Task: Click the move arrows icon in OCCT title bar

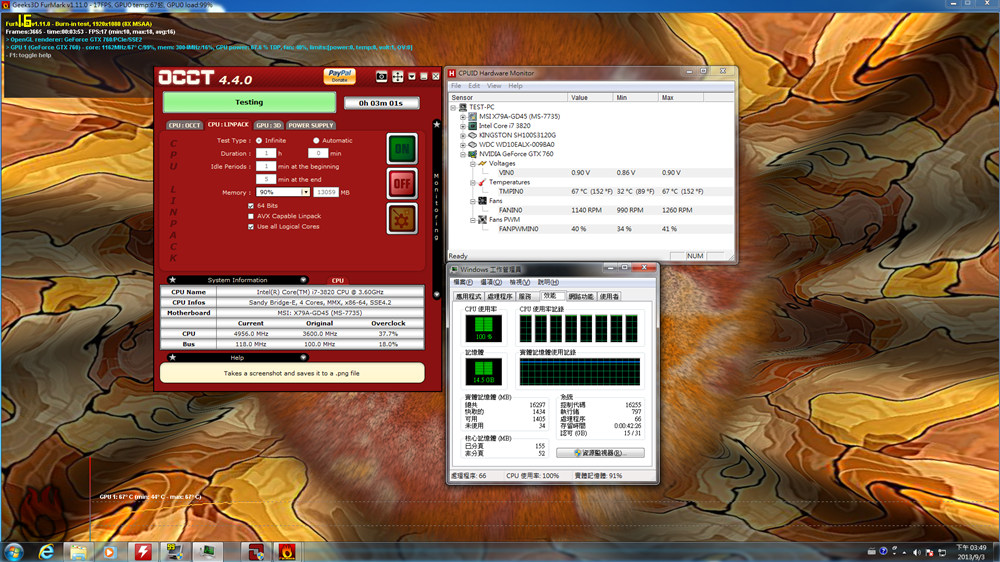Action: click(397, 77)
